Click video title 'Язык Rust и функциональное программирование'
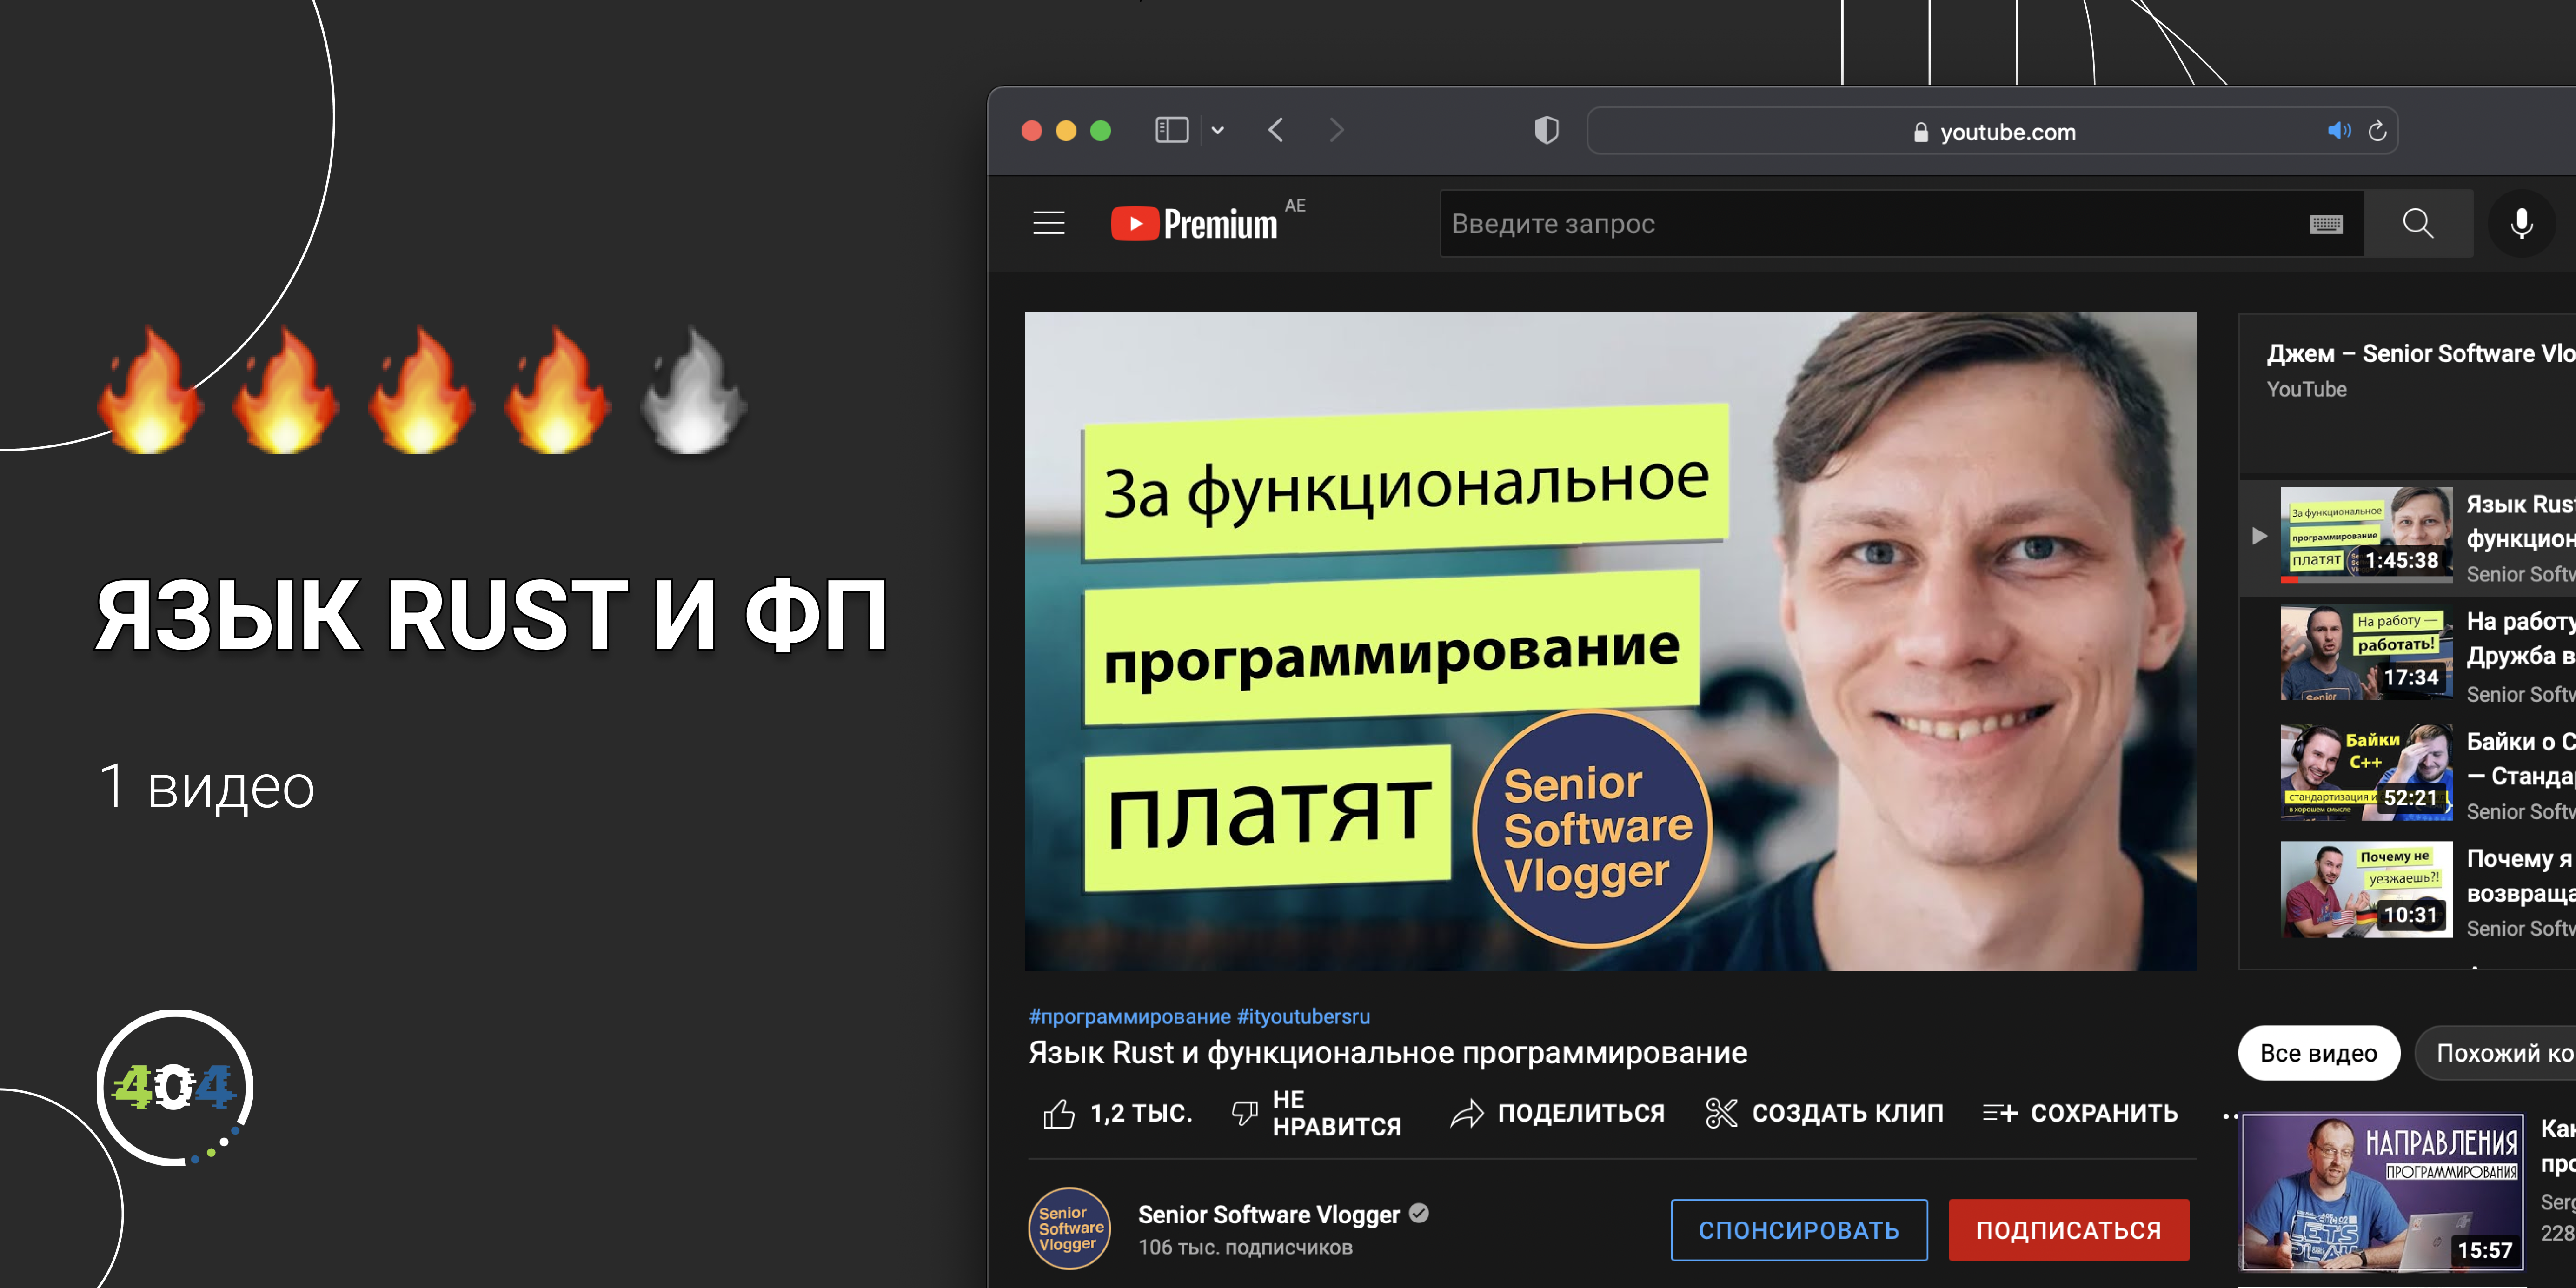 point(1388,1053)
